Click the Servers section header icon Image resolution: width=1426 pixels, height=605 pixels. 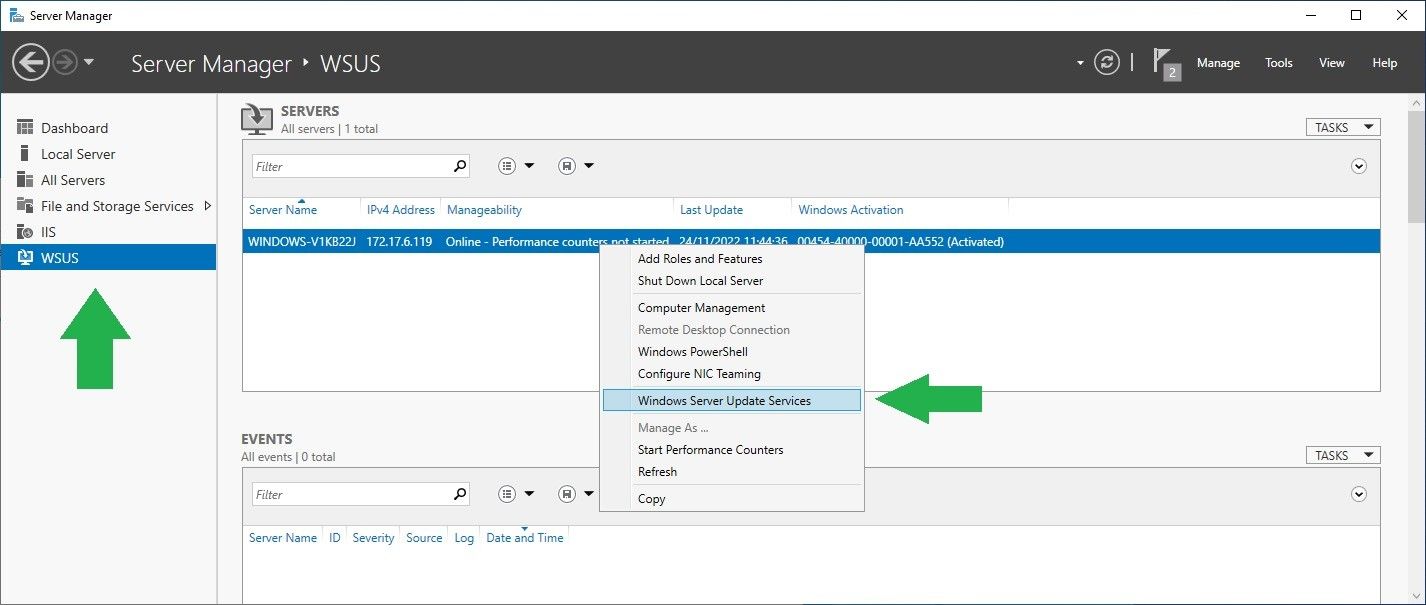click(x=257, y=119)
